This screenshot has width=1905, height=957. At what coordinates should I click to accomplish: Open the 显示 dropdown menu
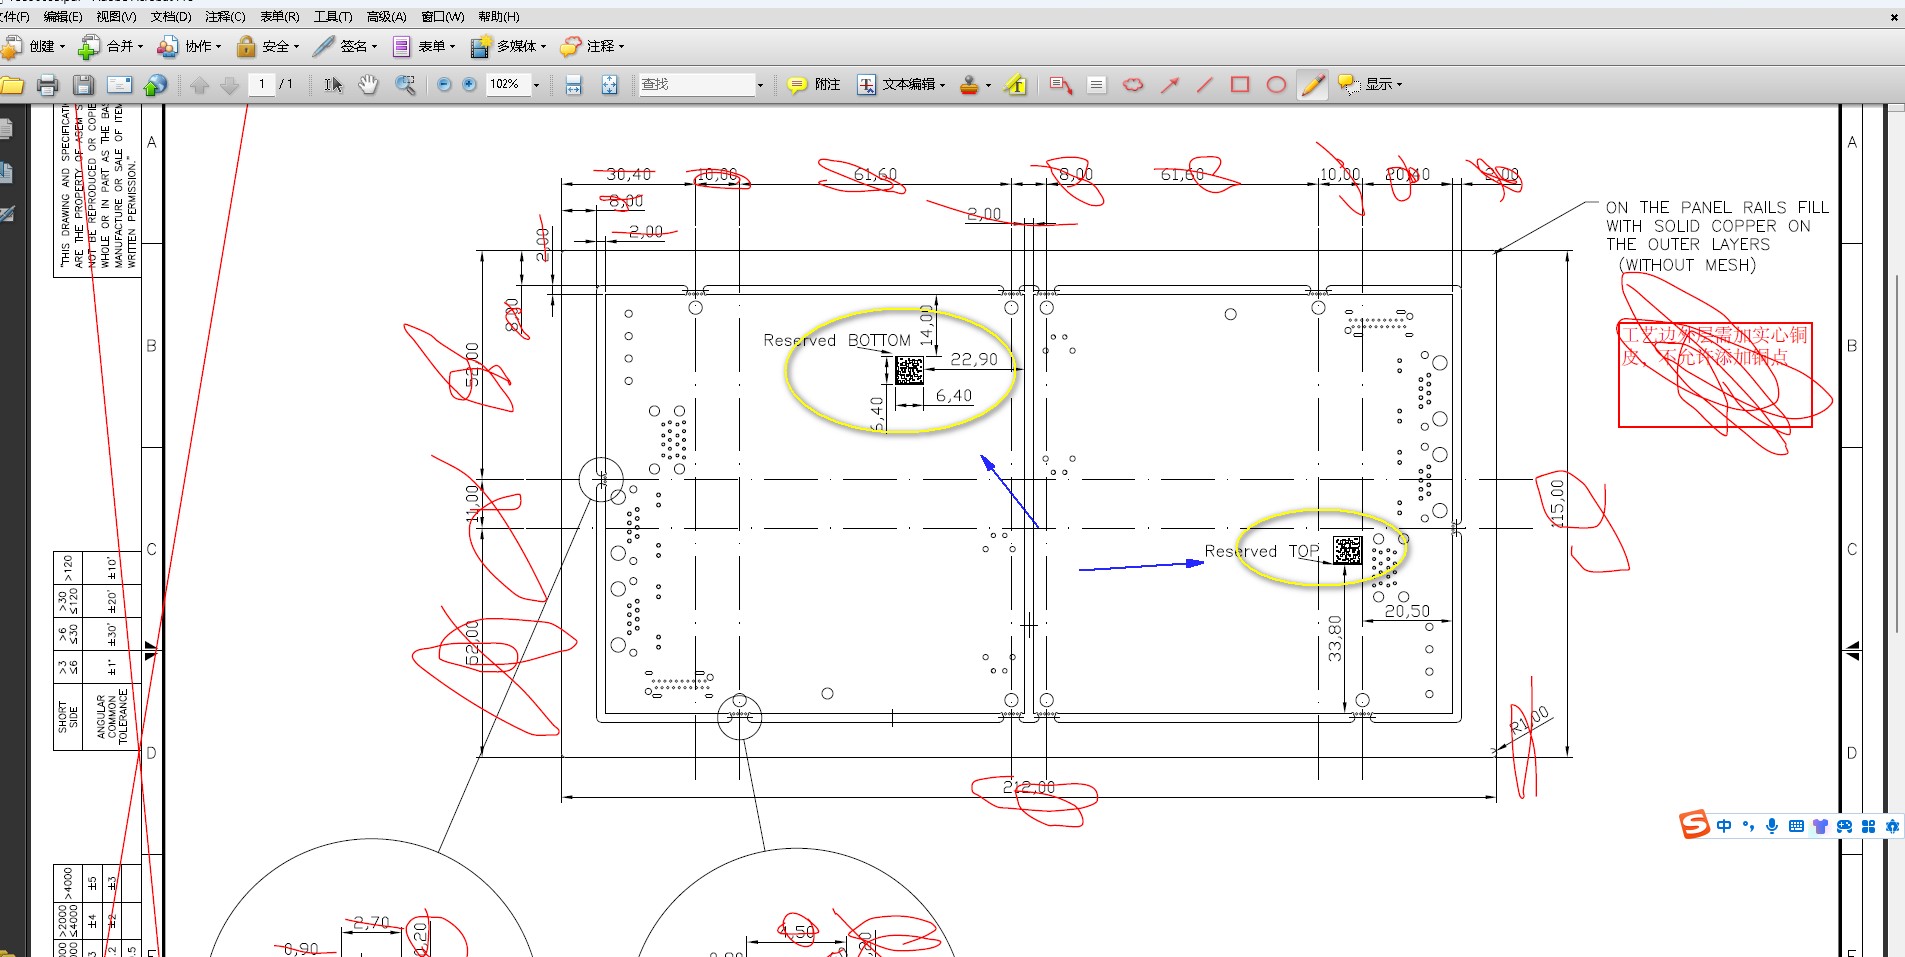pyautogui.click(x=1371, y=85)
